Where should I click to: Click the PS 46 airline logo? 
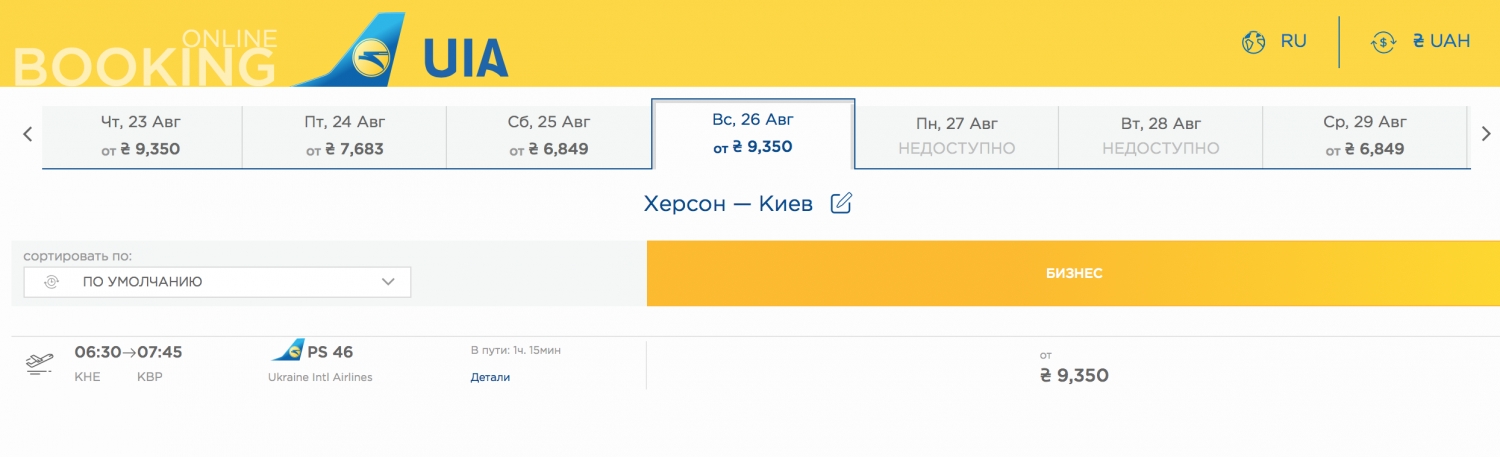[288, 351]
